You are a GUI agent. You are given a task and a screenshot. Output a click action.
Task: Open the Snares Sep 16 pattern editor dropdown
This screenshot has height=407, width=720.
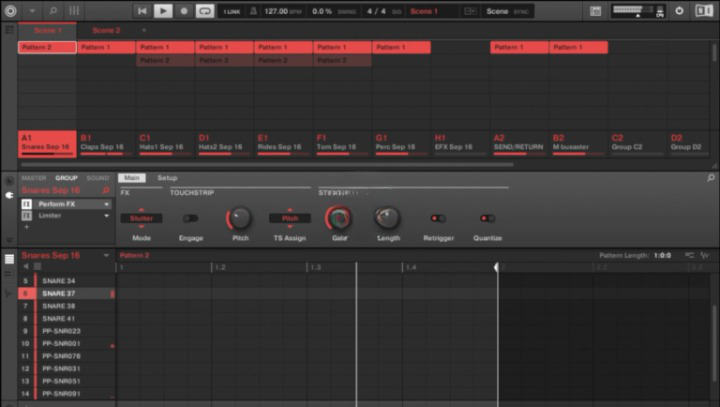pyautogui.click(x=106, y=255)
